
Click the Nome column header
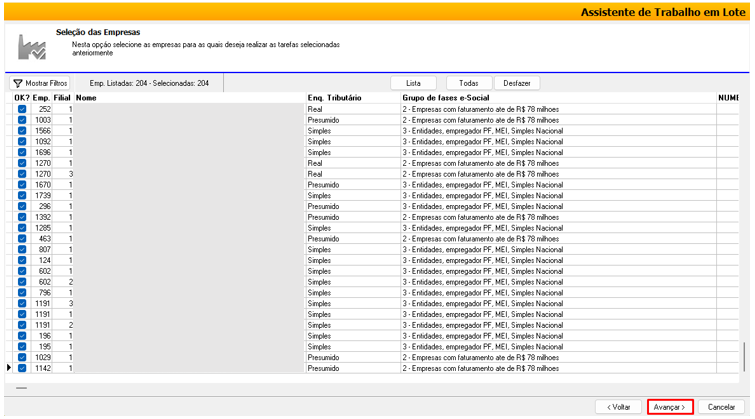coord(86,98)
